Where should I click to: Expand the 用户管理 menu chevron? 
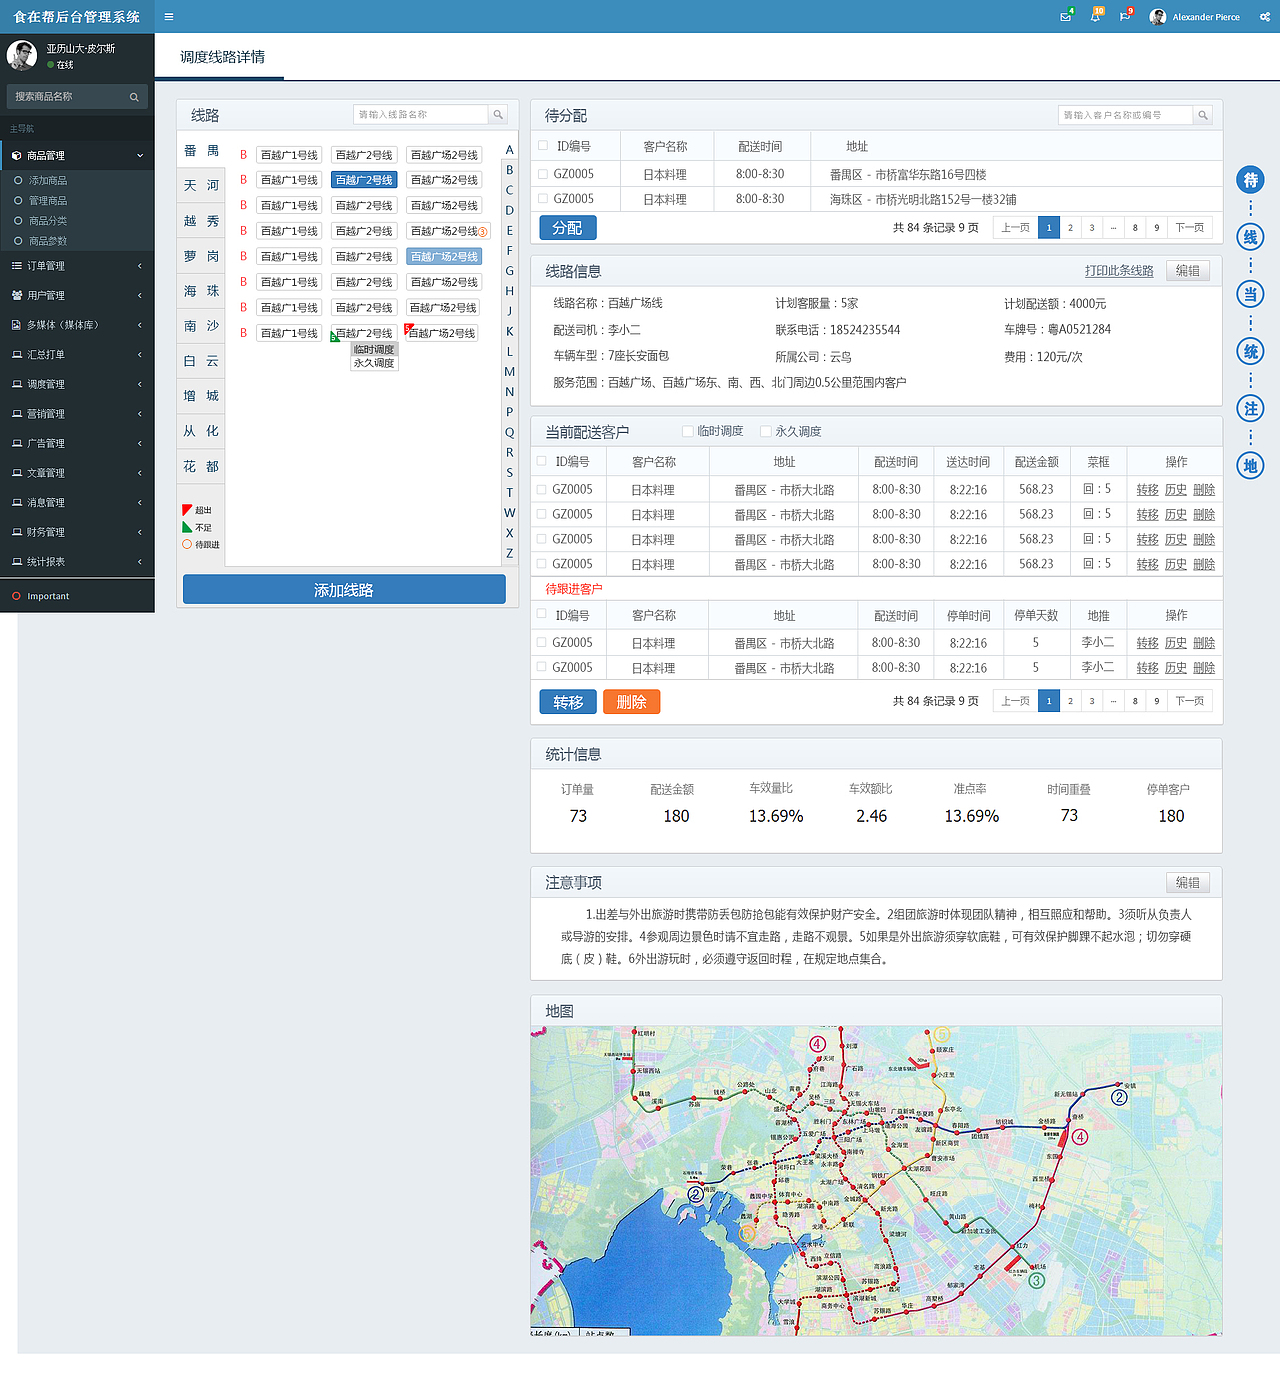pos(140,296)
